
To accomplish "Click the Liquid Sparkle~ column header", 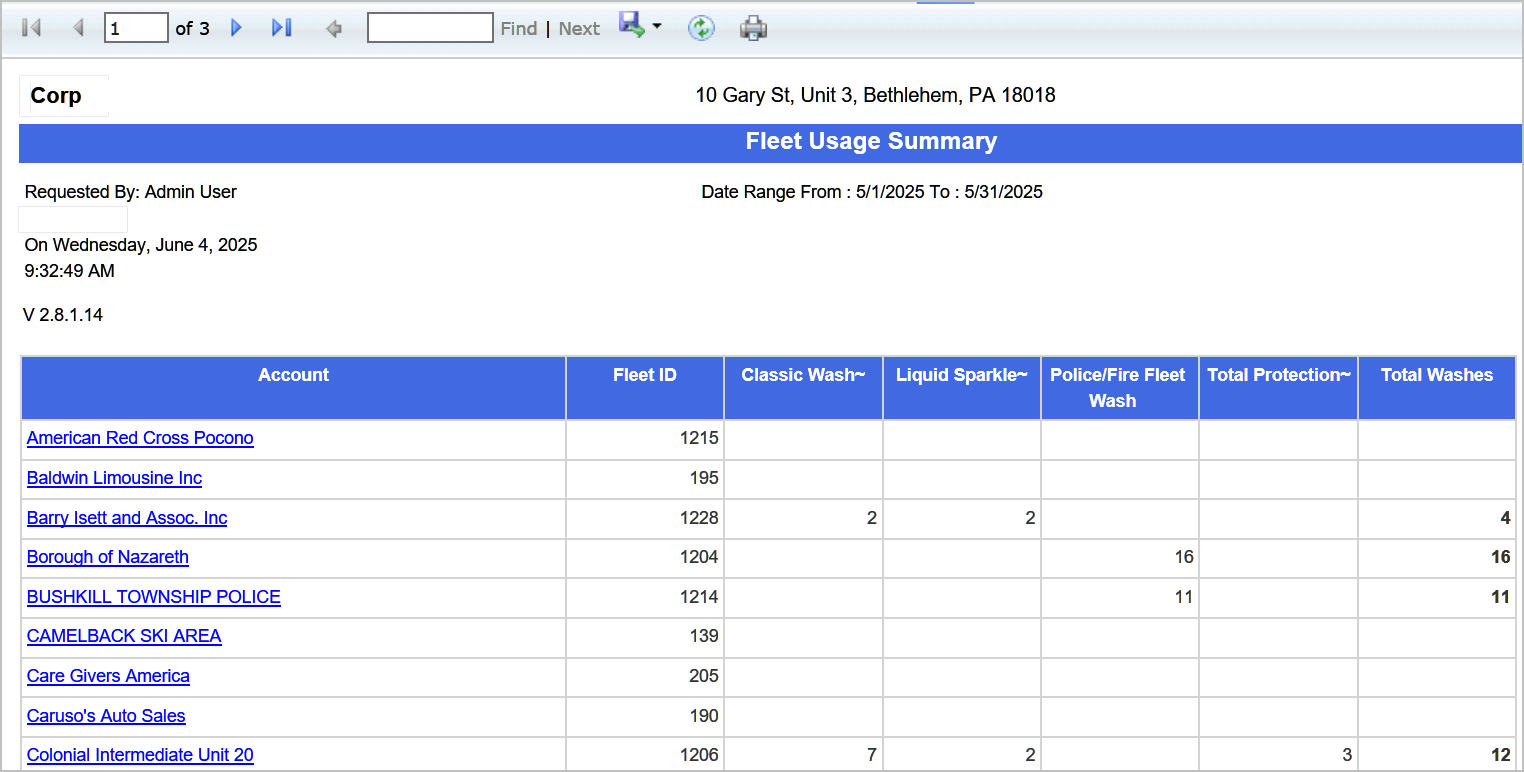I will (962, 388).
